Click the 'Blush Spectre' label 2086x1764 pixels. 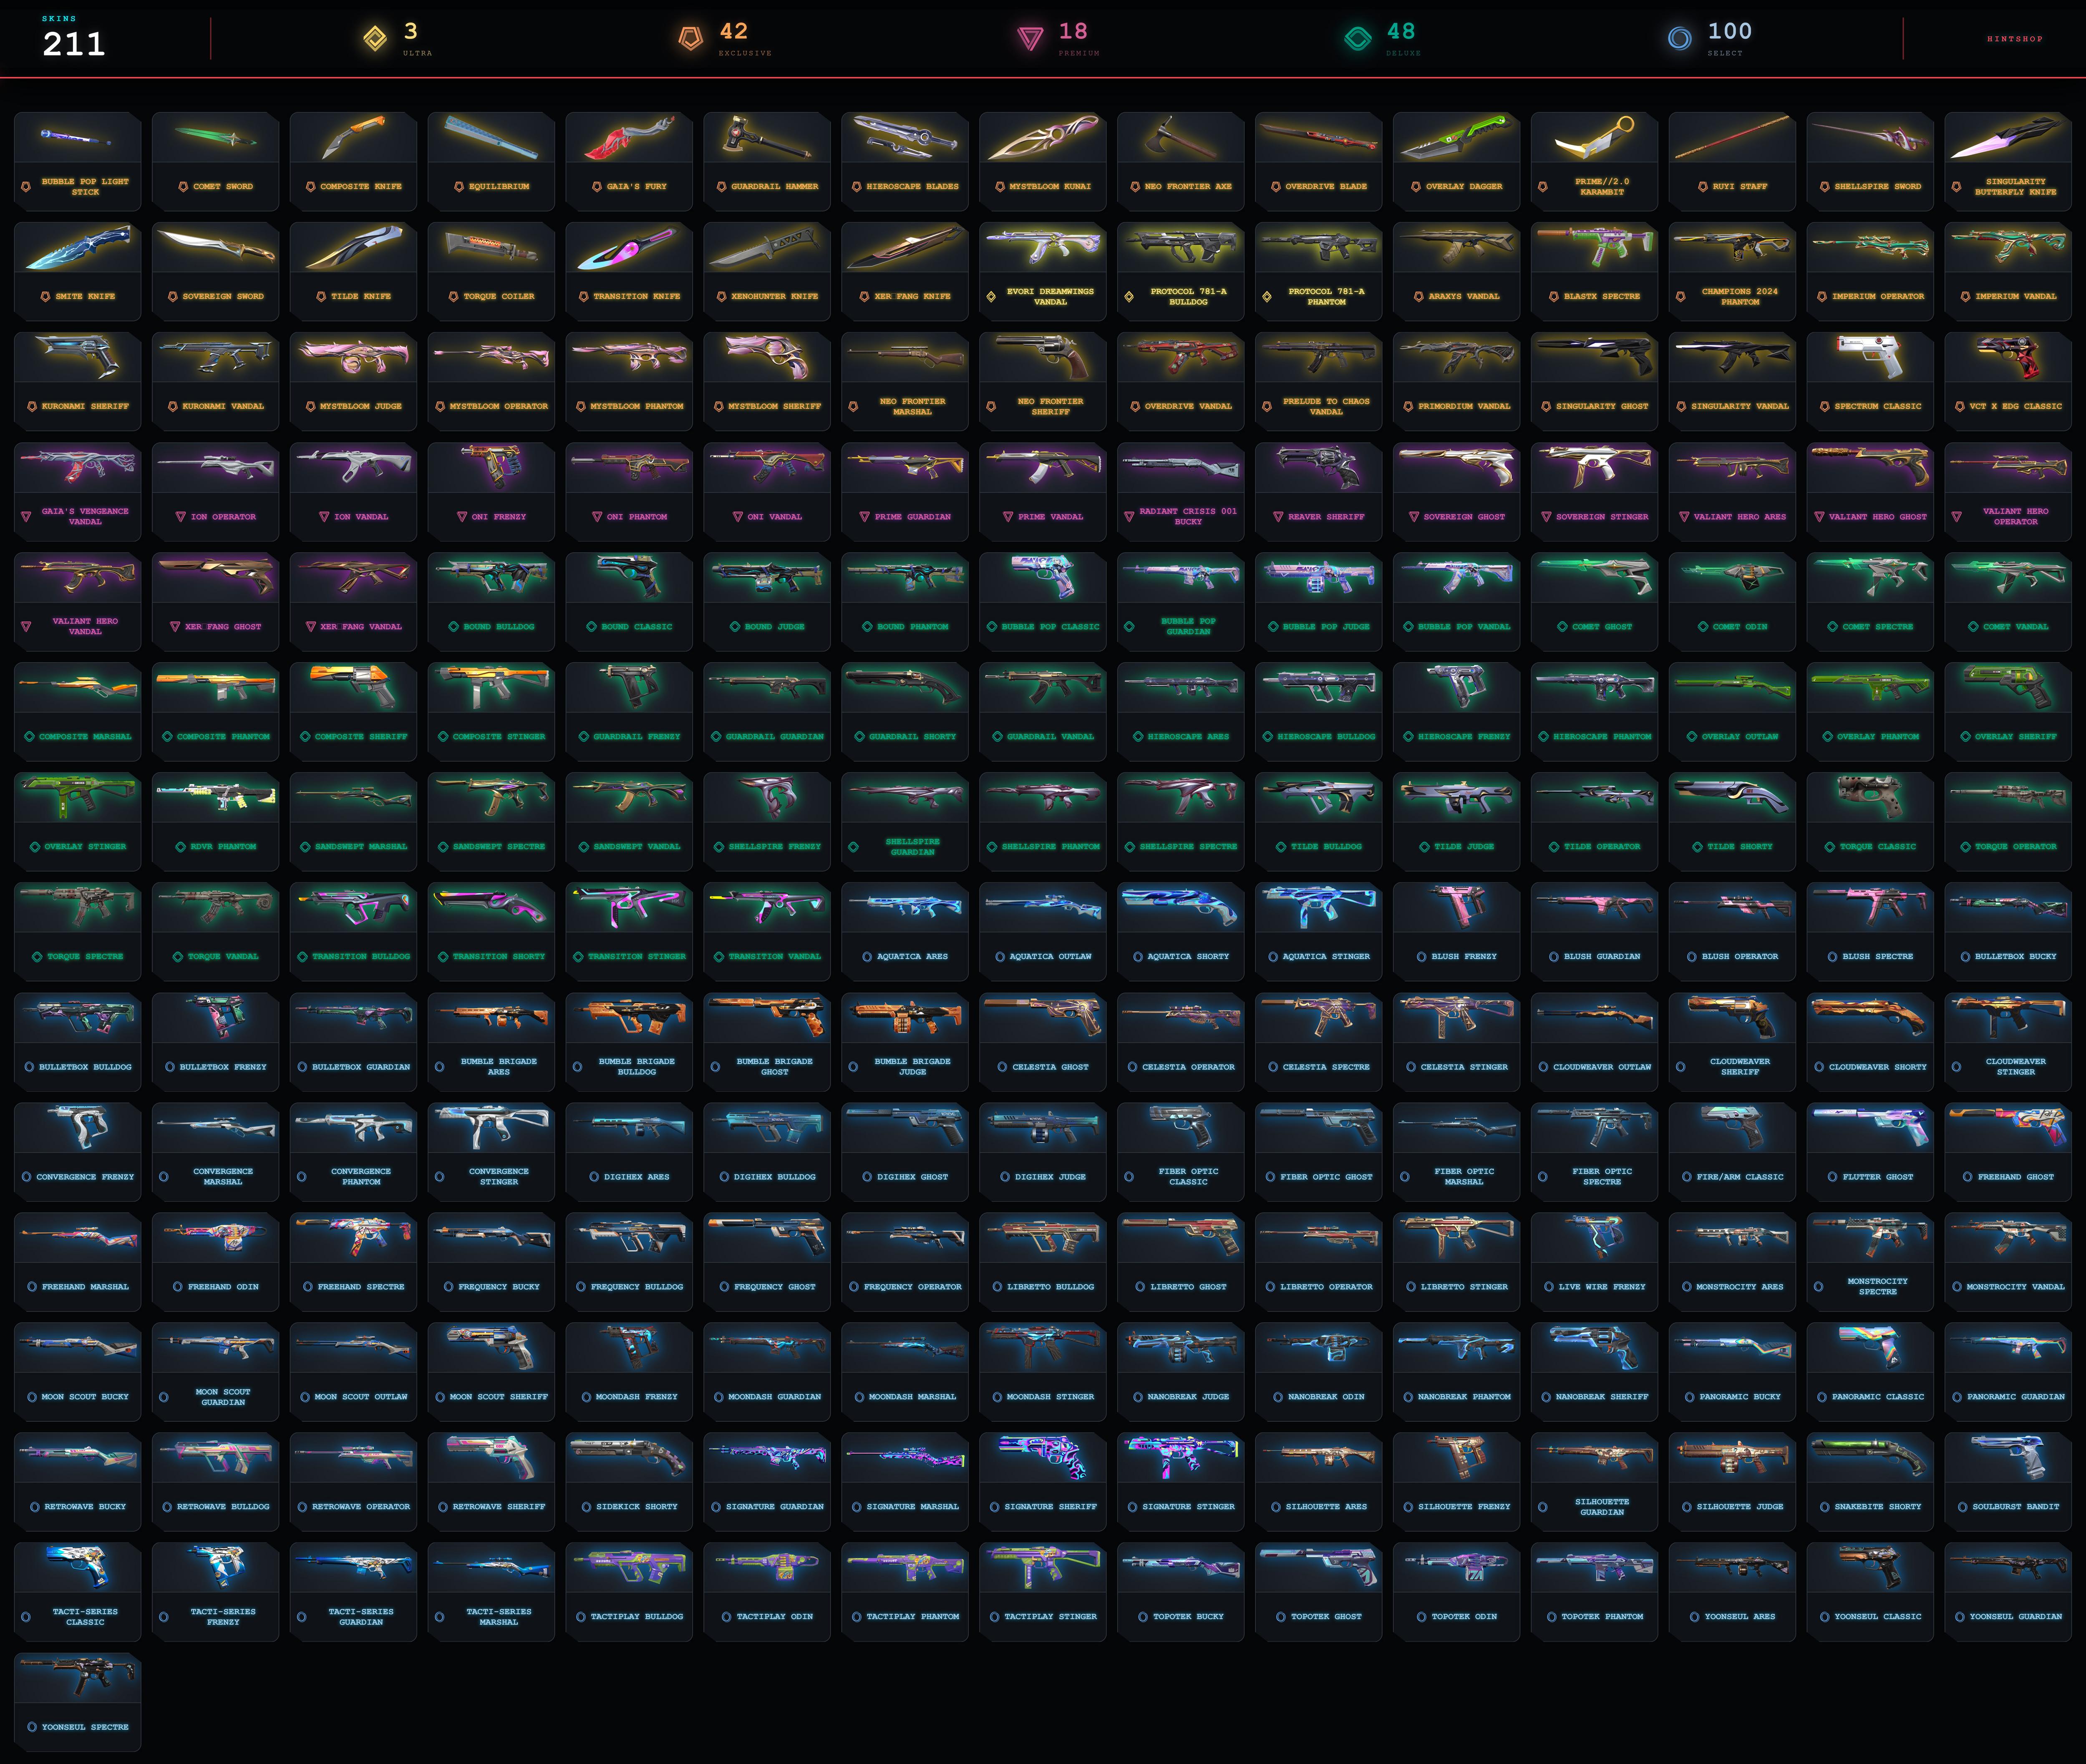click(x=1878, y=957)
